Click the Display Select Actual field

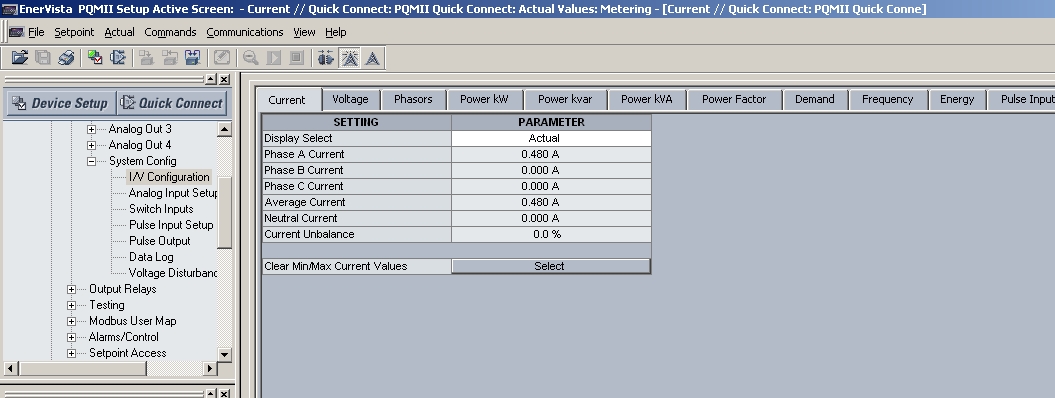[551, 138]
